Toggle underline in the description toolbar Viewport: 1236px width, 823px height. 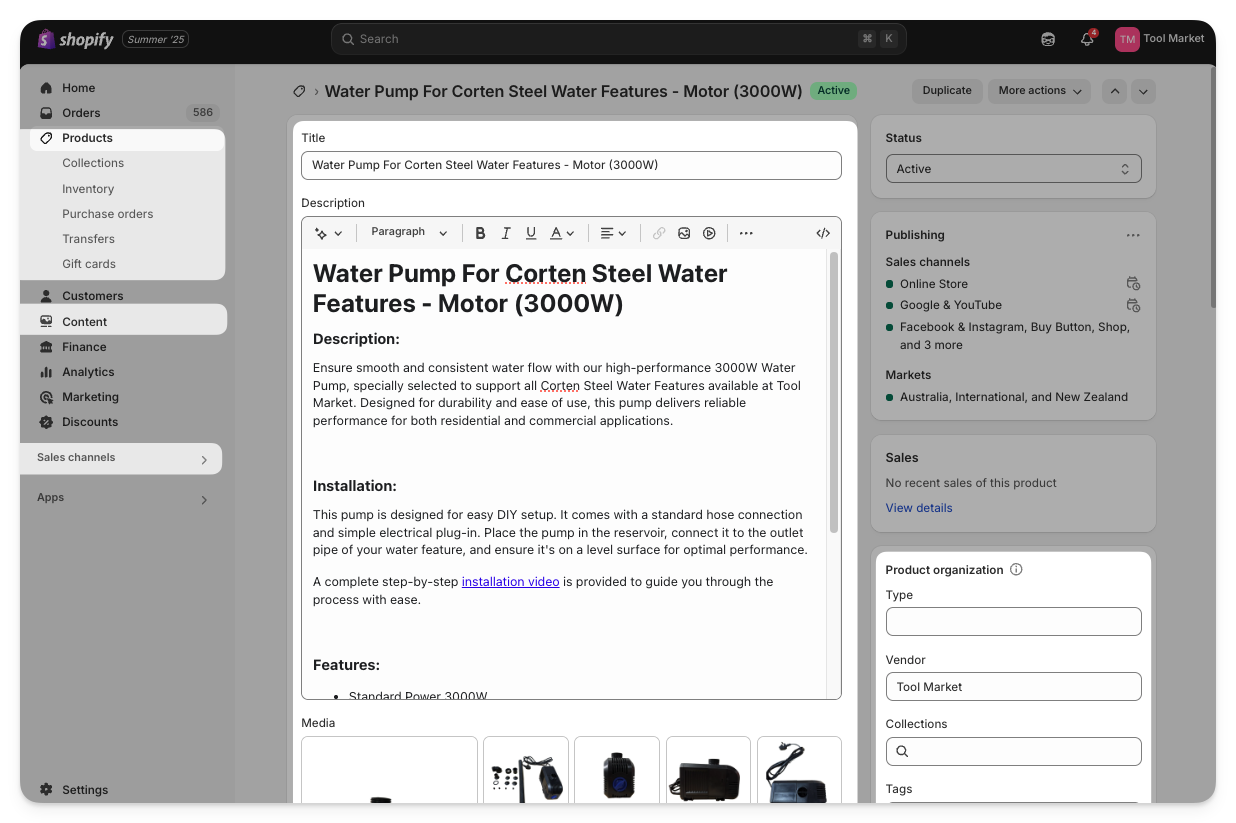[x=531, y=233]
